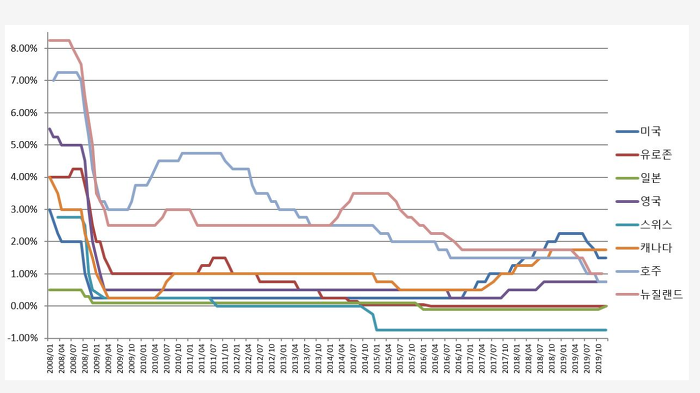Click the 4.00% y-axis label
Viewport: 700px width, 393px height.
24,177
